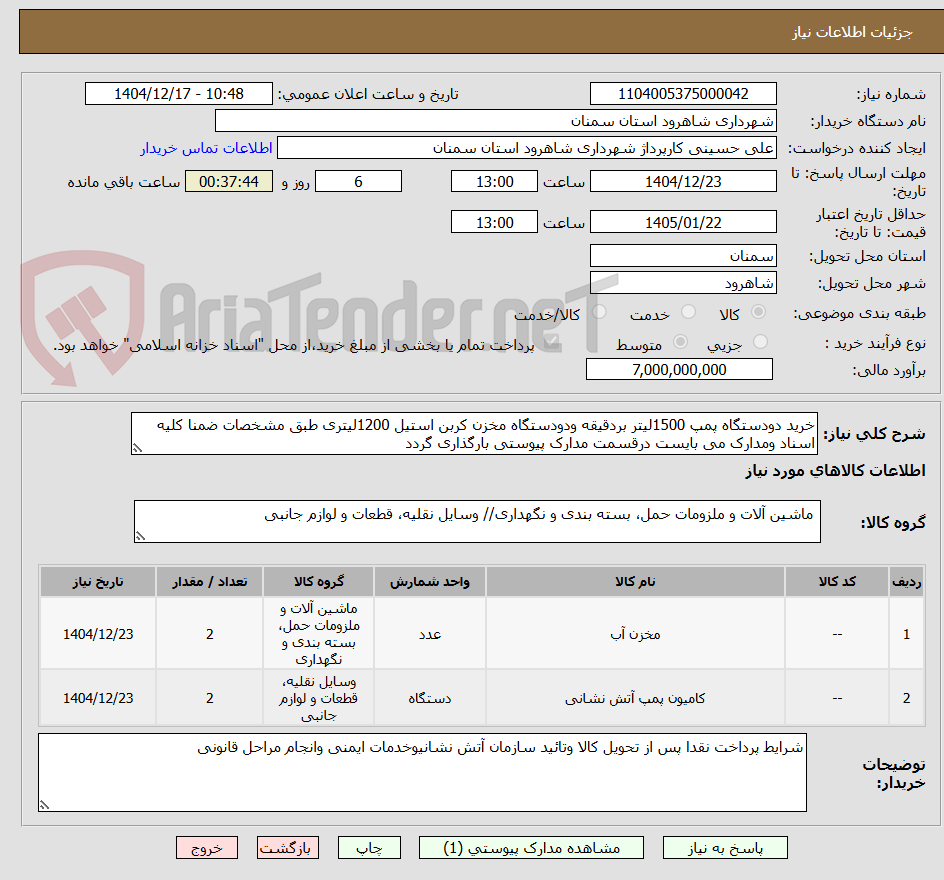Screen dimensions: 944x880
Task: Click resize handle of the buyer notes area
Action: click(x=44, y=805)
